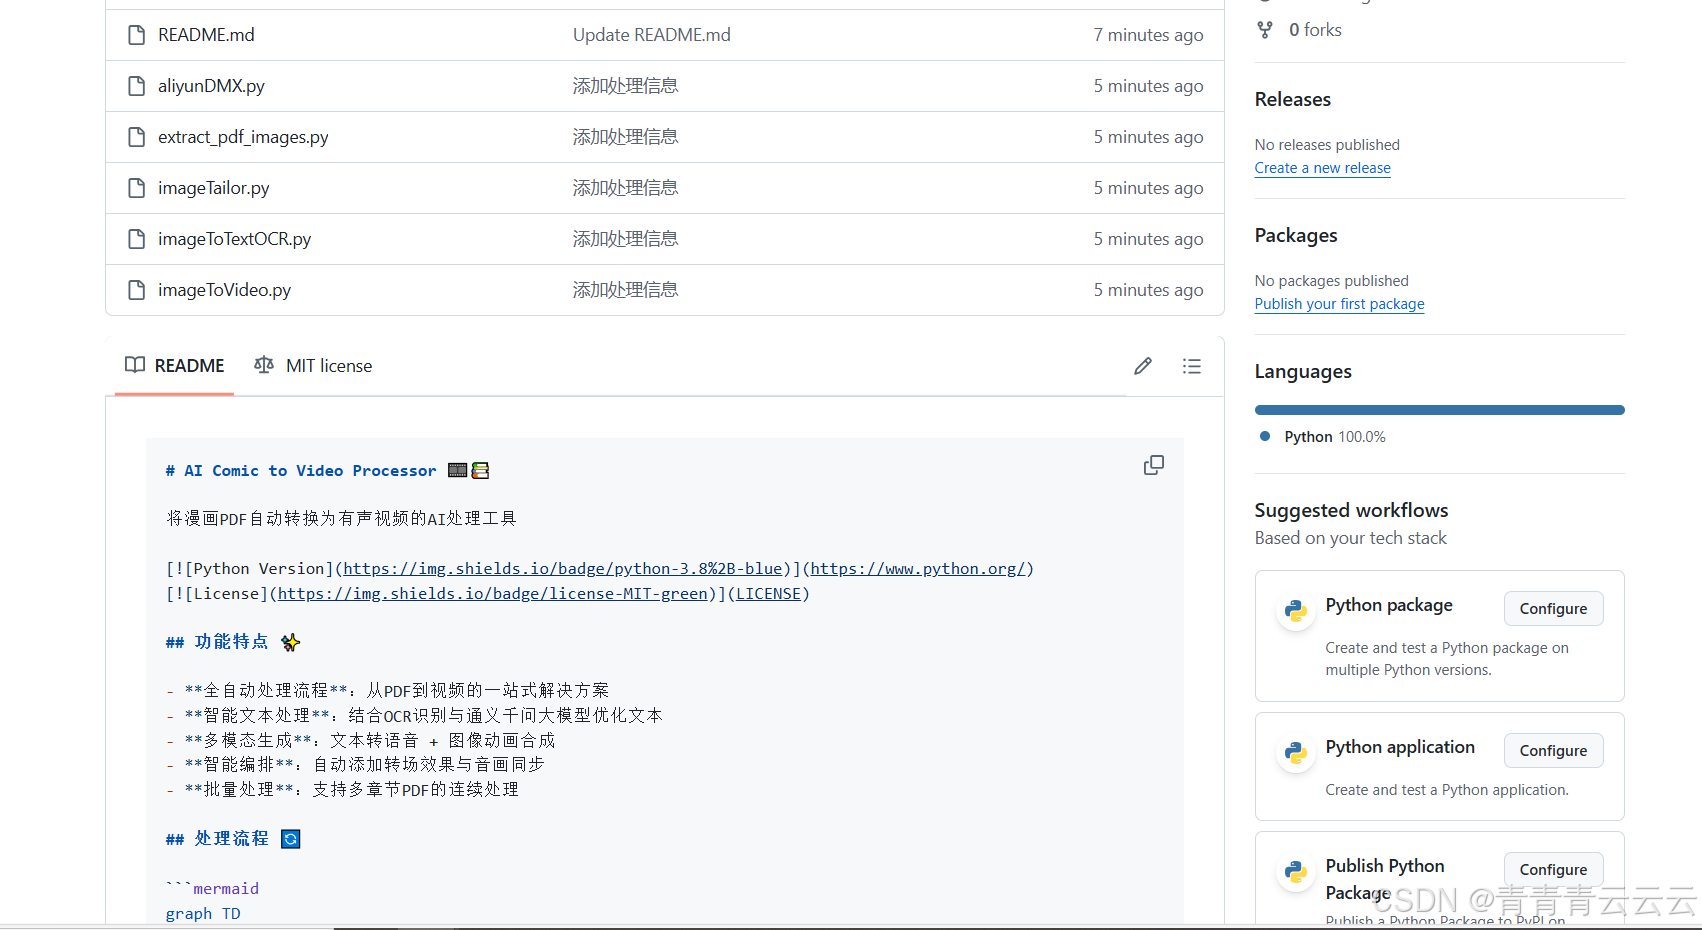Viewport: 1702px width, 930px height.
Task: Open the aliyunDMX.py file
Action: click(x=211, y=86)
